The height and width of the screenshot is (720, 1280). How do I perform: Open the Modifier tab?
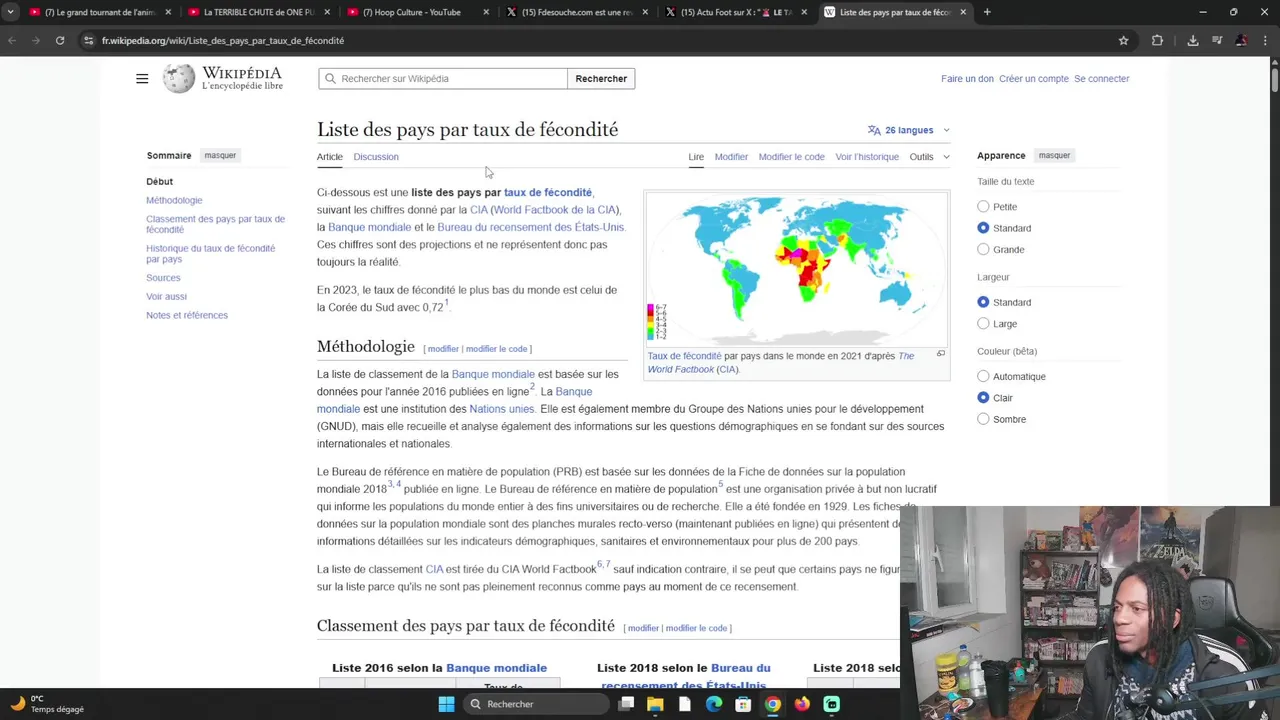click(x=731, y=156)
